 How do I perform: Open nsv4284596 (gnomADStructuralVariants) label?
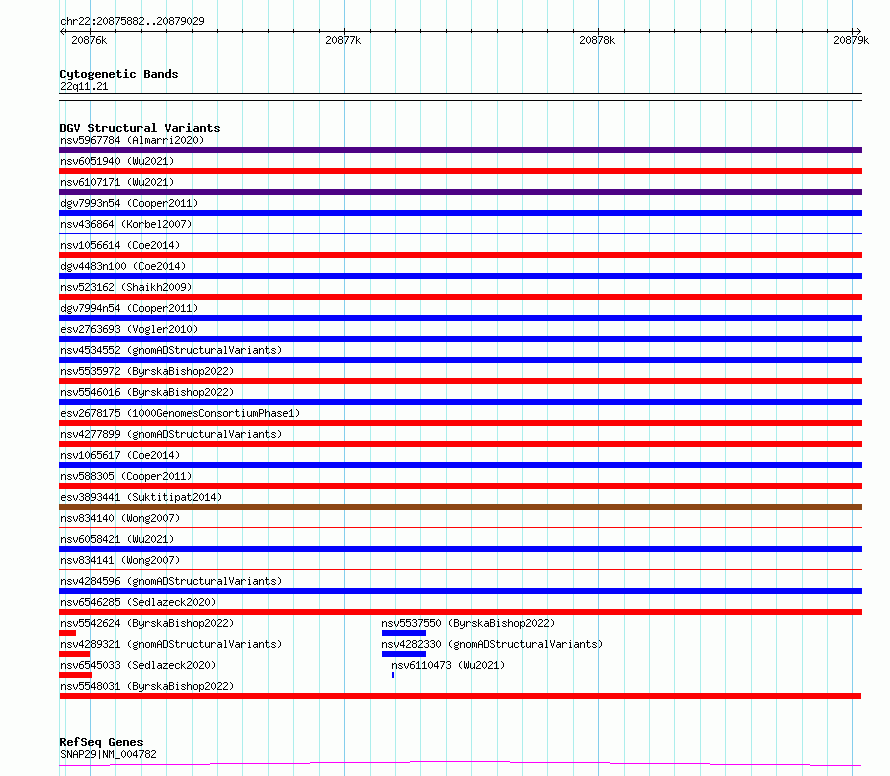click(x=171, y=581)
